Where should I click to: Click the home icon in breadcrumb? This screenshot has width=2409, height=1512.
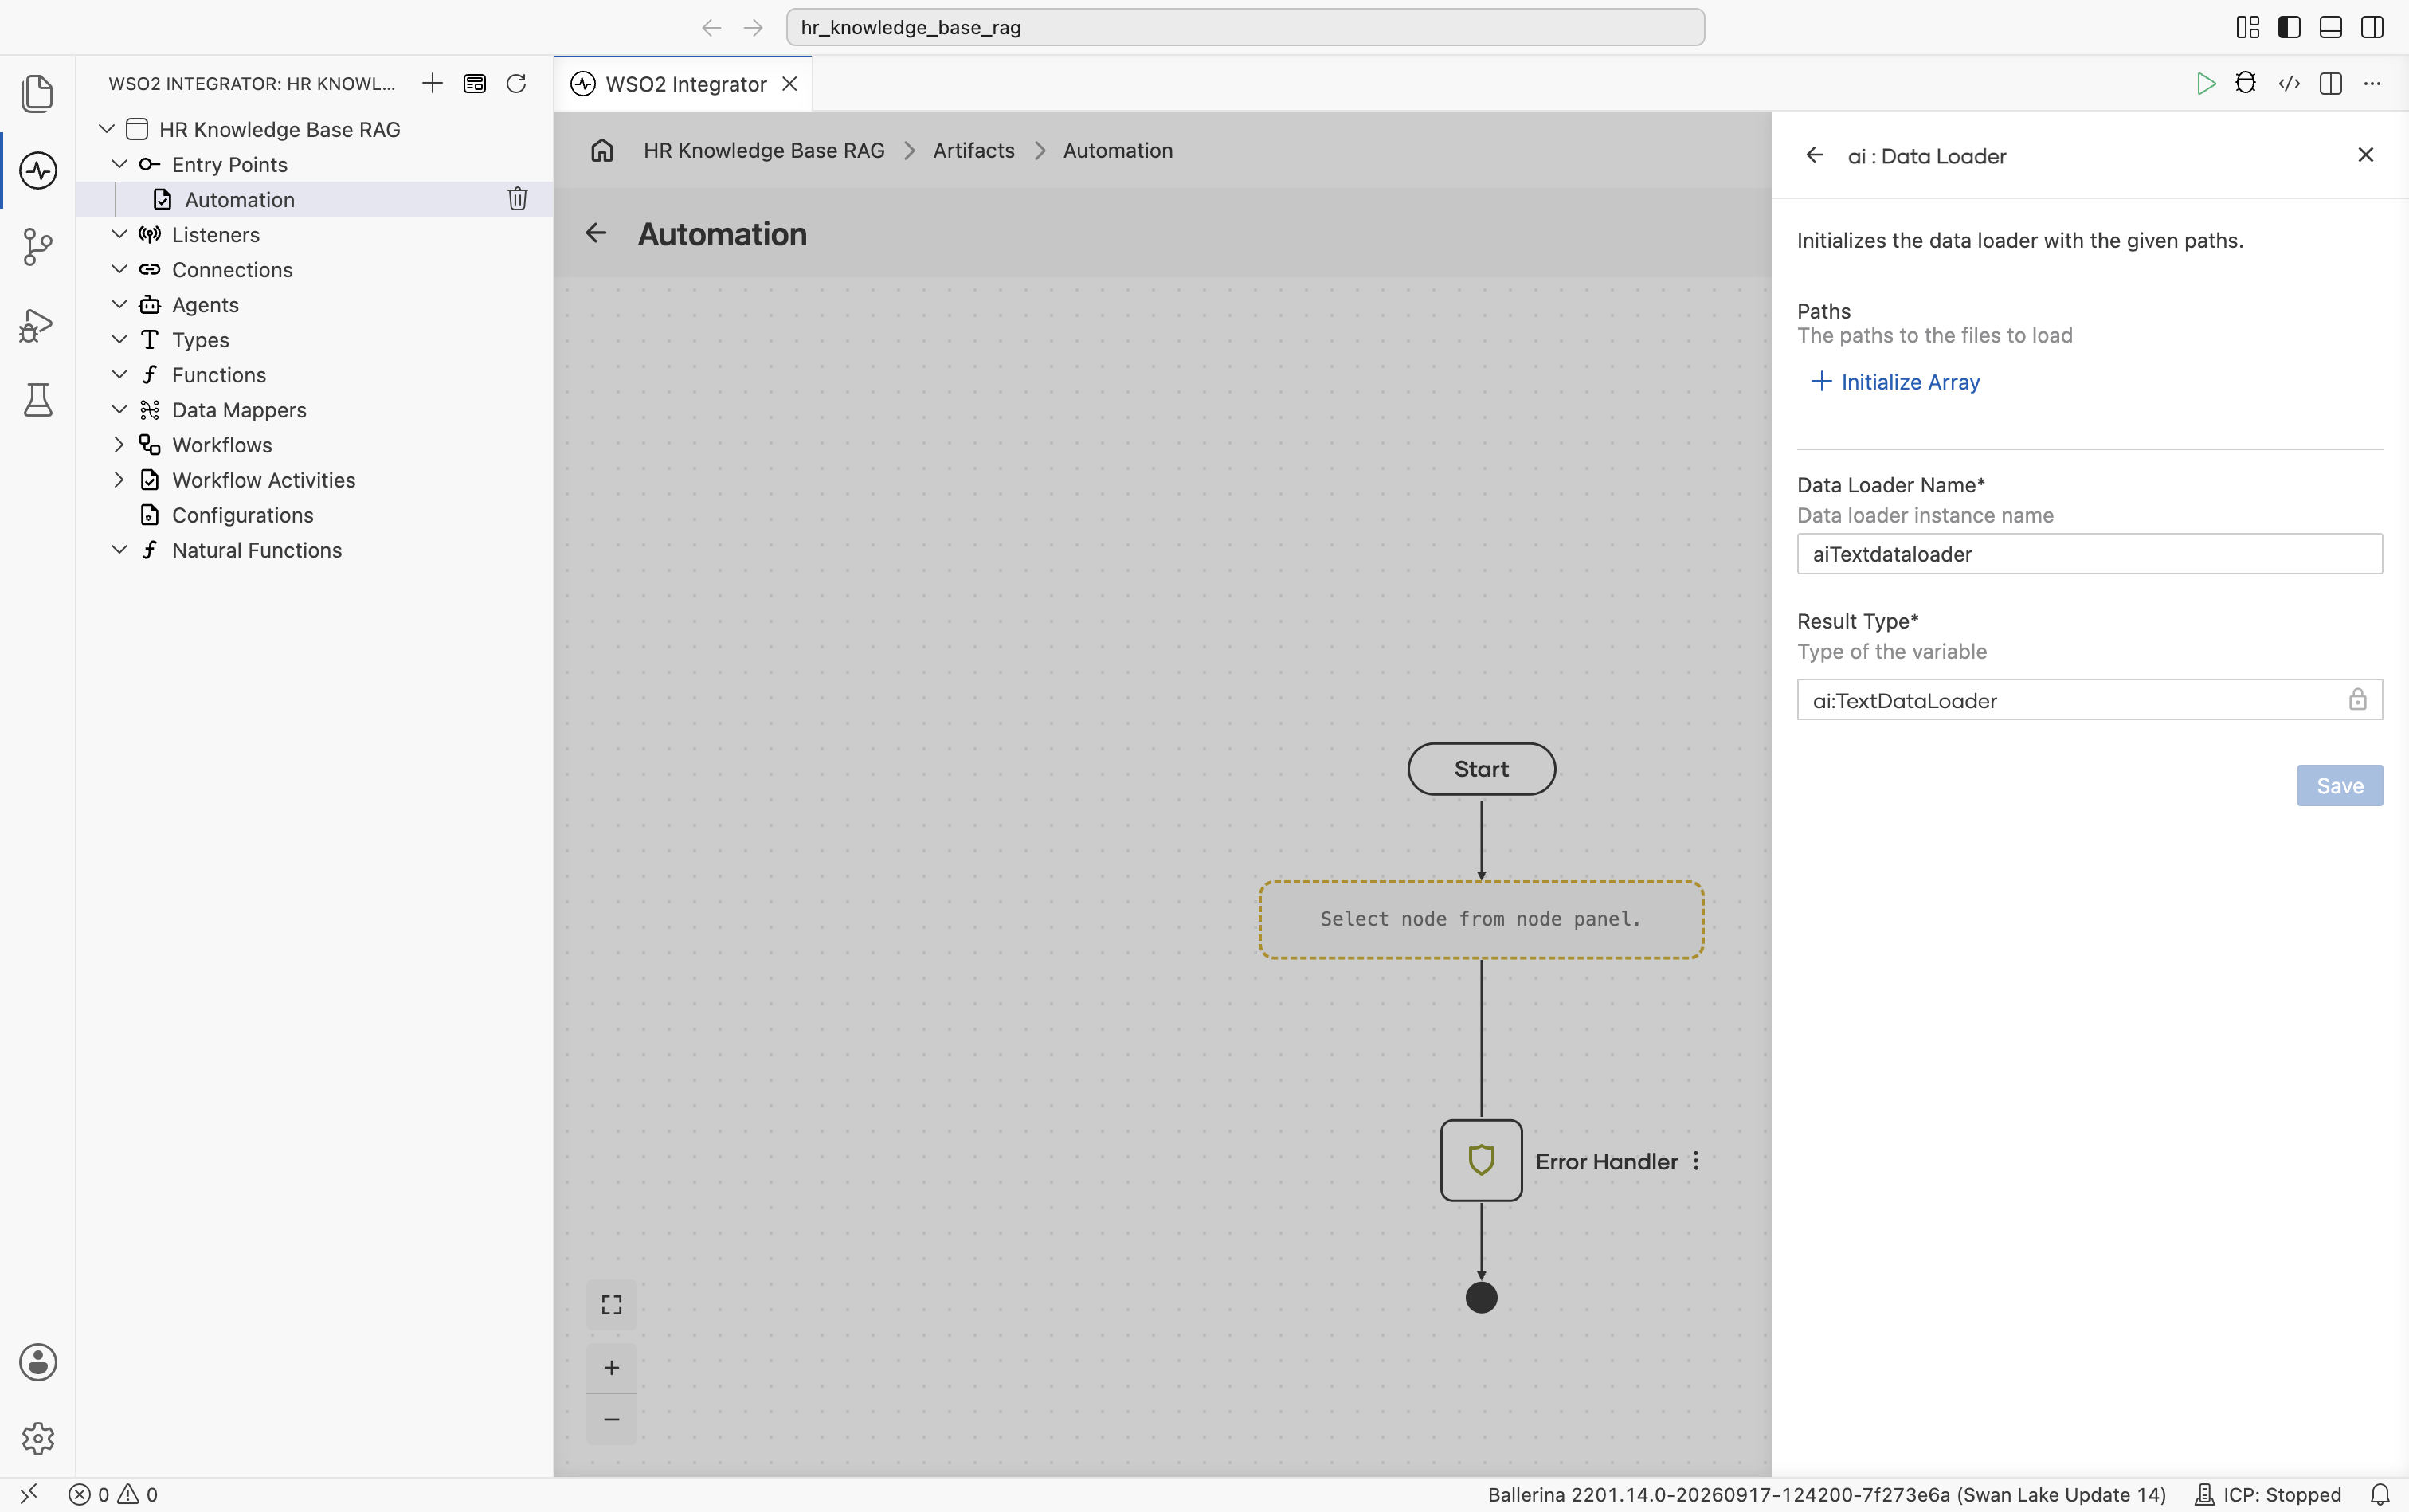point(602,150)
